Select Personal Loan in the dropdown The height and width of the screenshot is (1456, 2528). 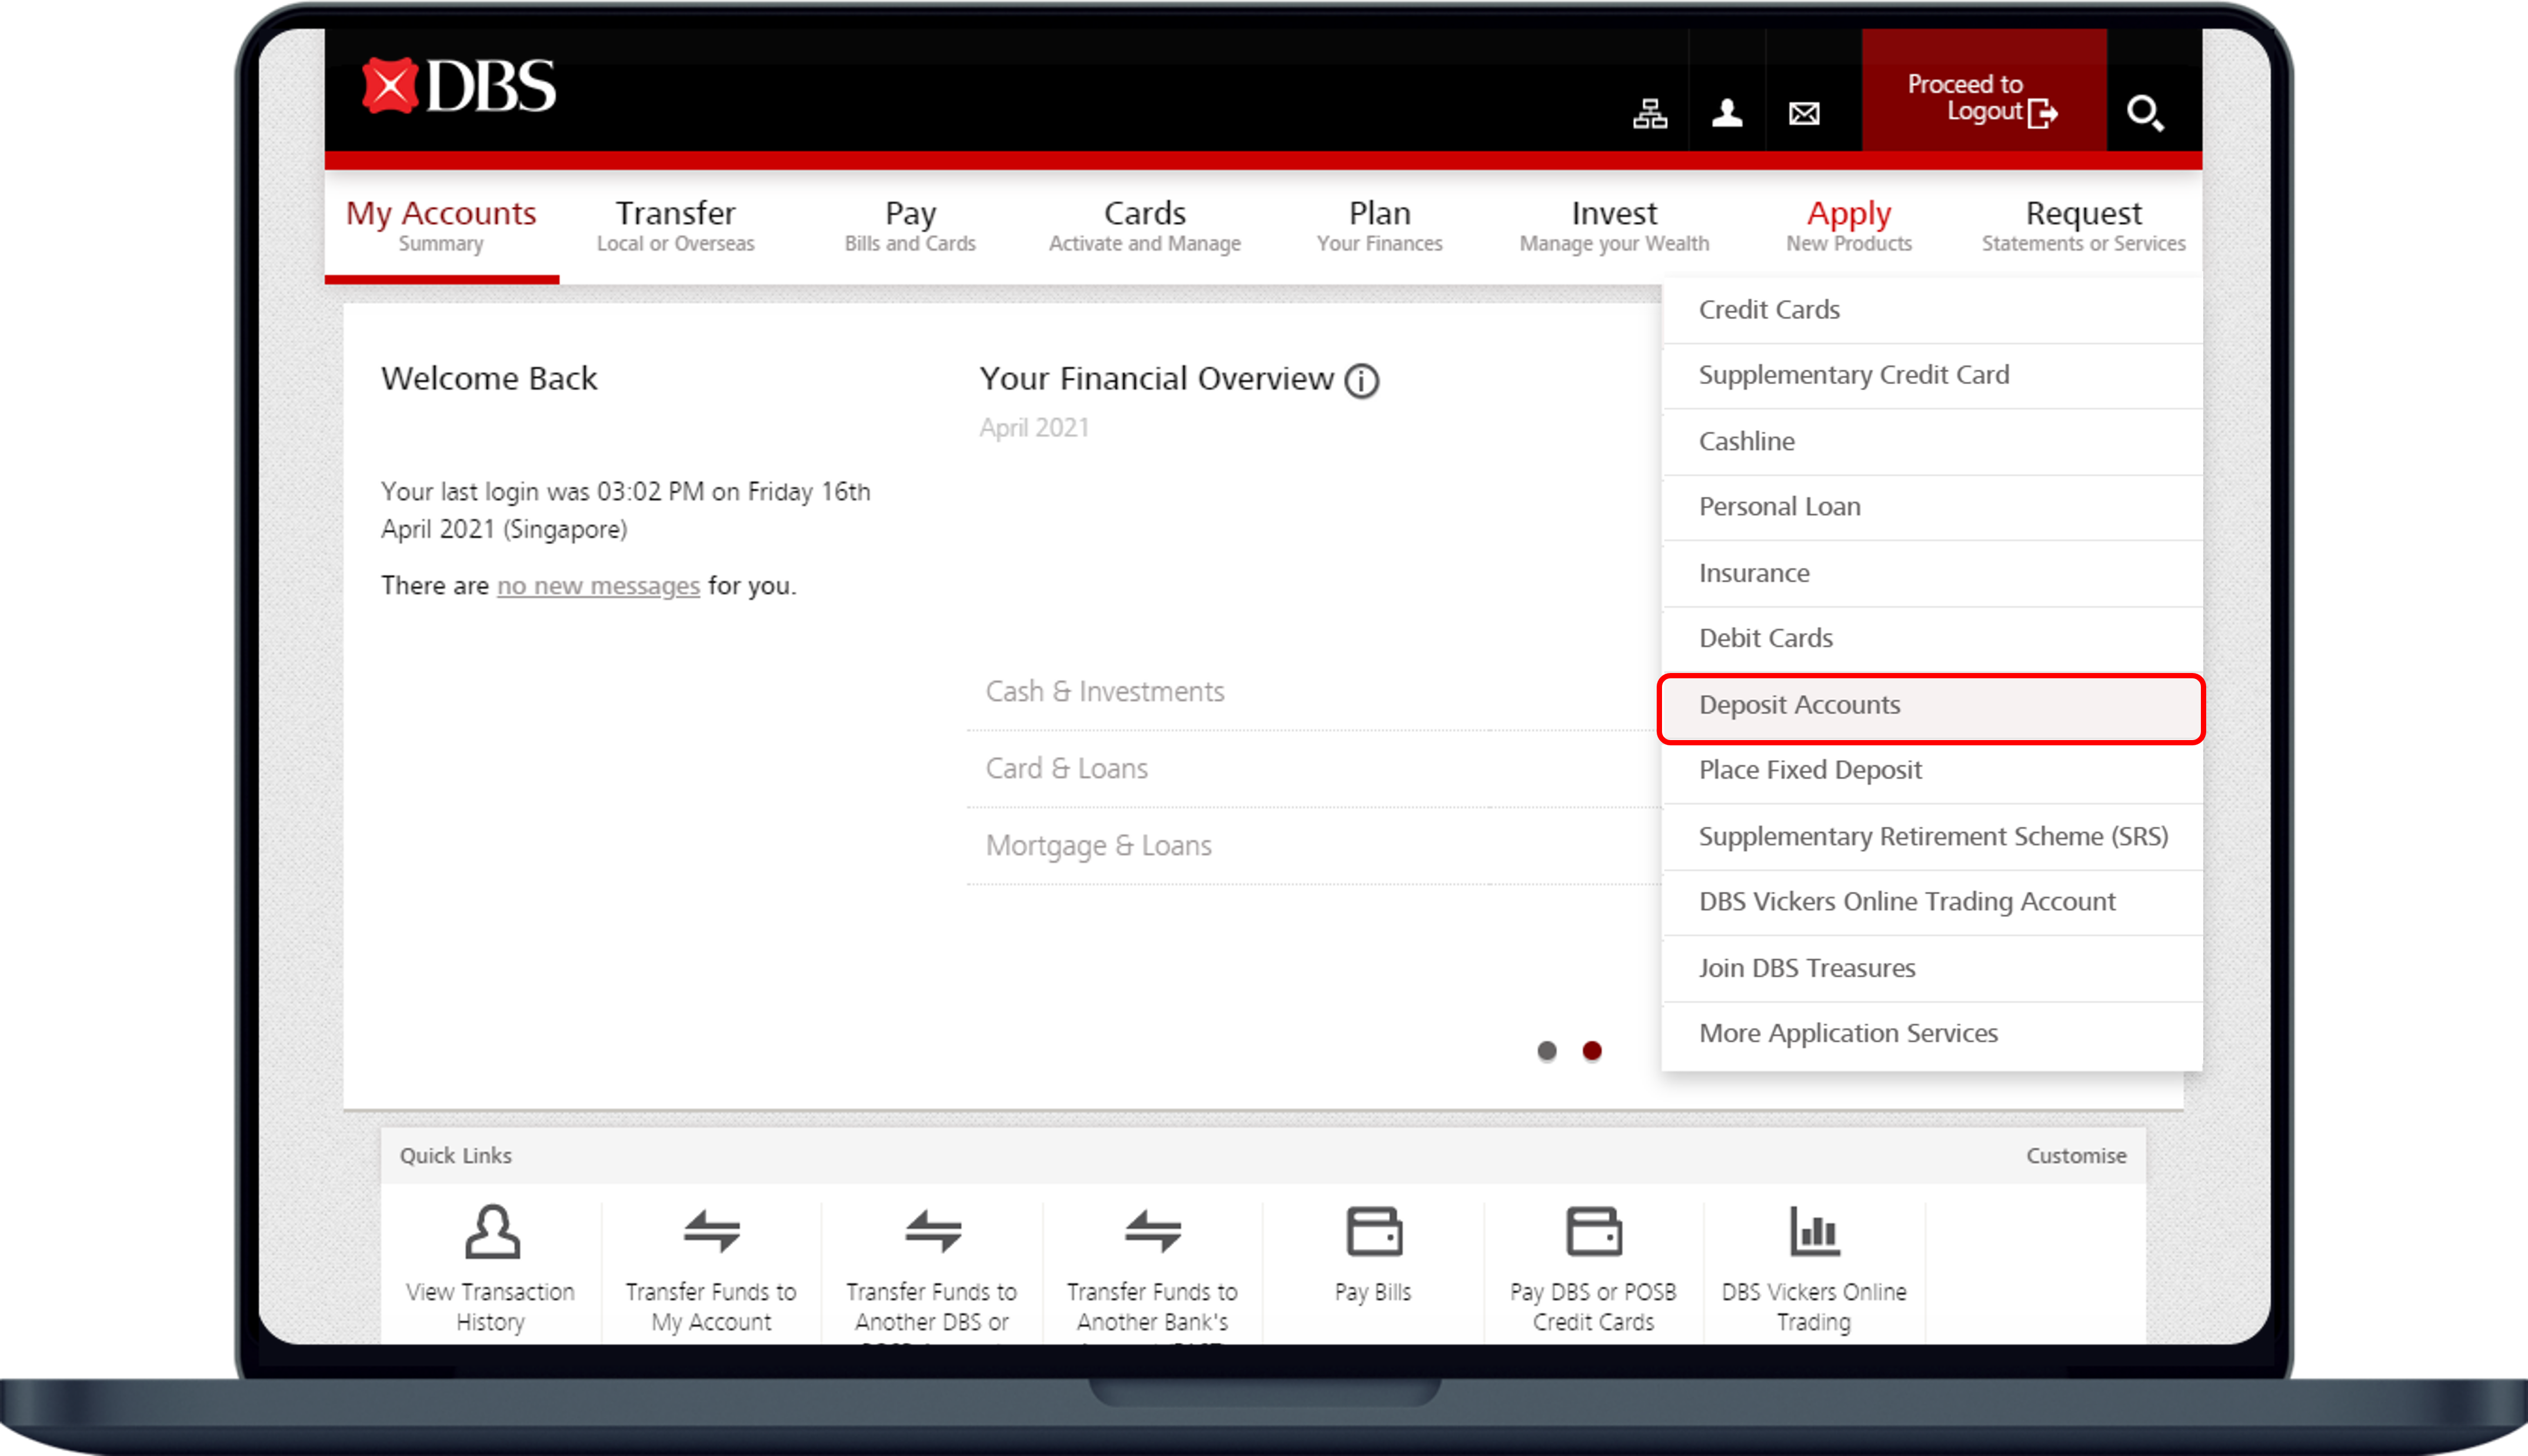tap(1932, 507)
